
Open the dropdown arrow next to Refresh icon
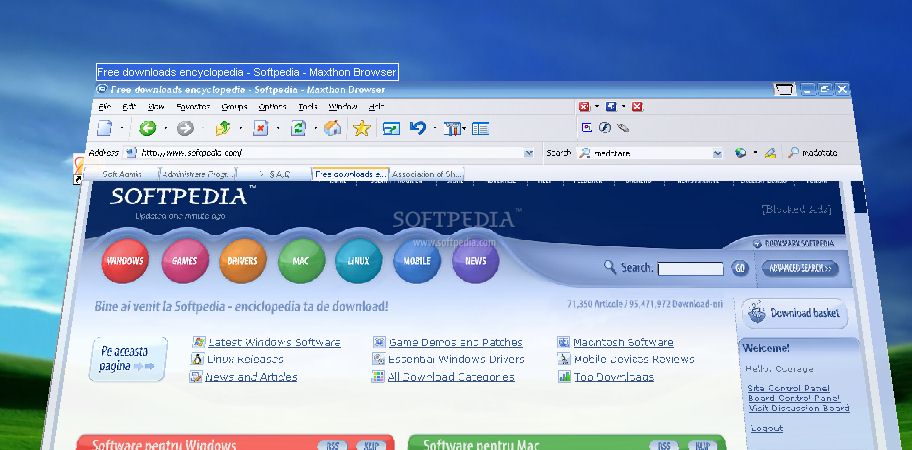click(315, 128)
